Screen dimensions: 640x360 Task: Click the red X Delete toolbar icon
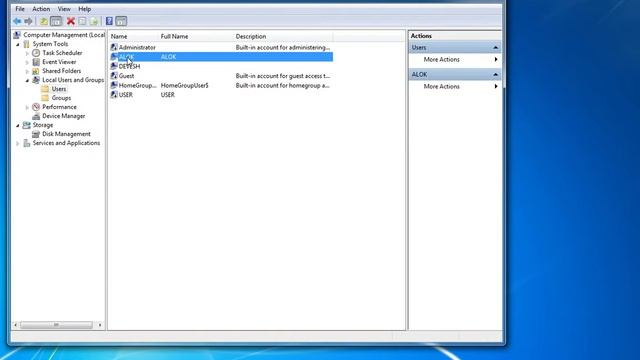click(71, 21)
